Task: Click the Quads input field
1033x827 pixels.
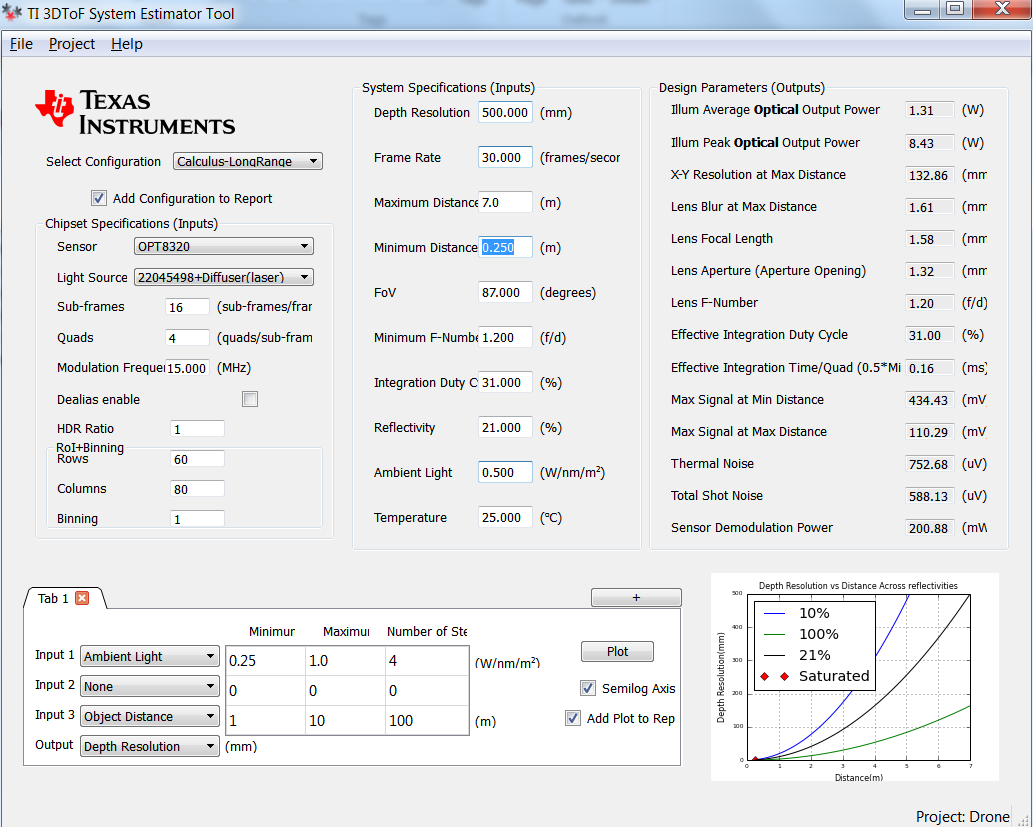Action: (x=187, y=338)
